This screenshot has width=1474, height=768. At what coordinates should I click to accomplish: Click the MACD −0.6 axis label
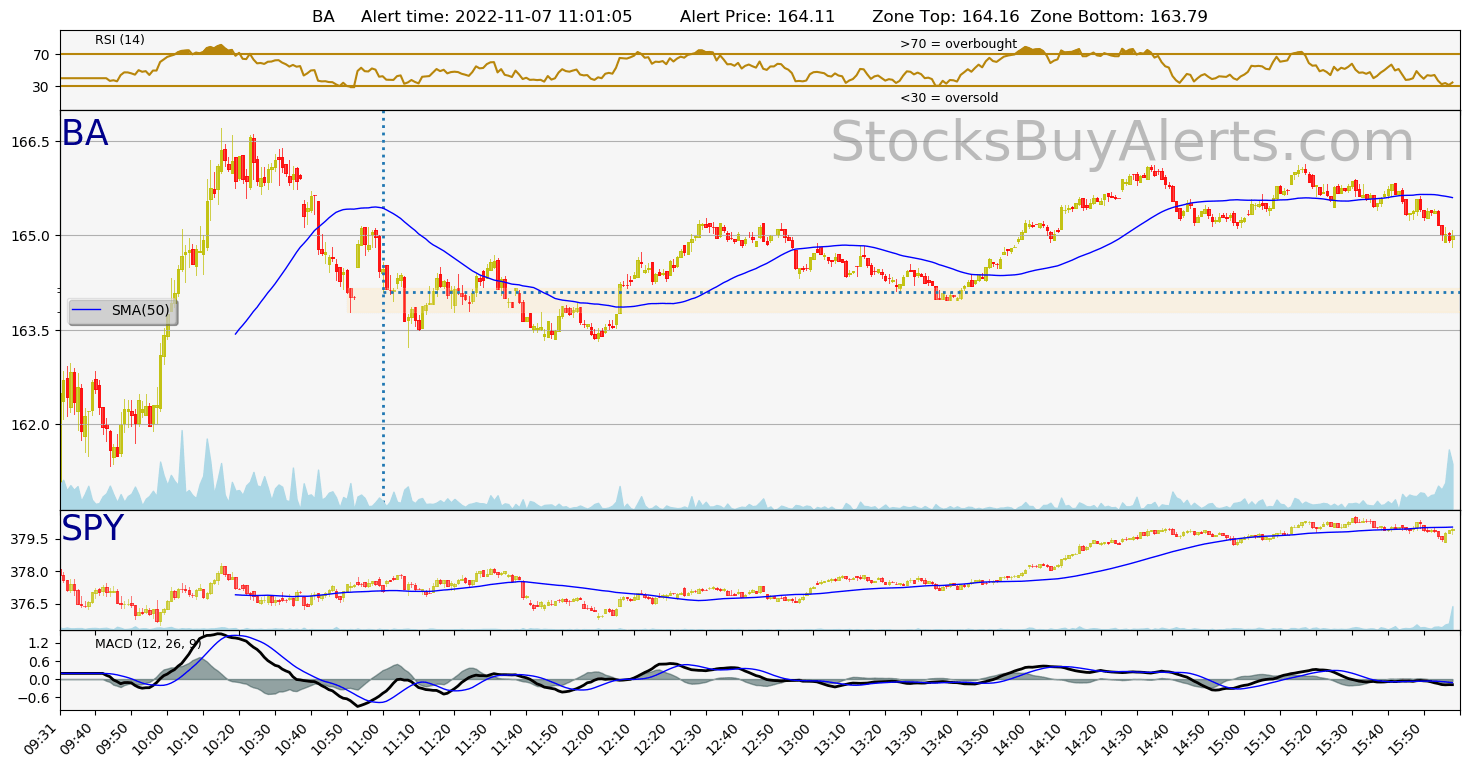click(x=35, y=699)
